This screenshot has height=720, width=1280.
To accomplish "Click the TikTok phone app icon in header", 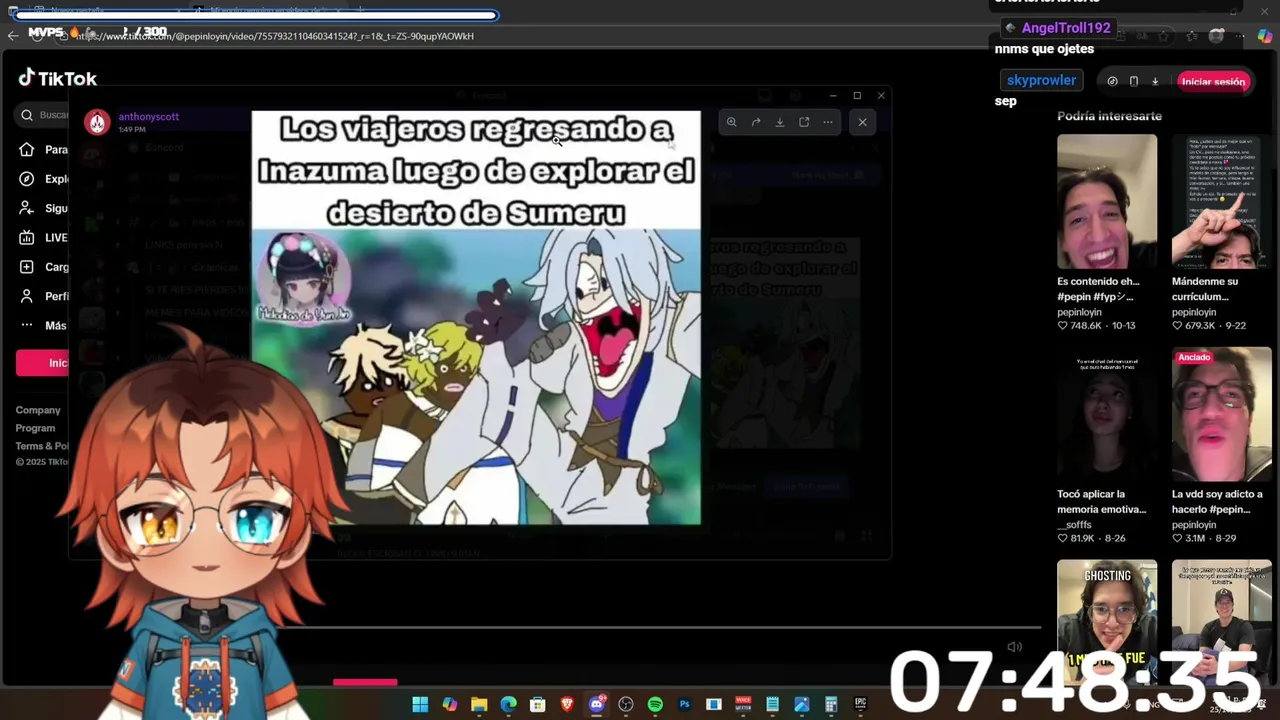I will tap(1133, 81).
